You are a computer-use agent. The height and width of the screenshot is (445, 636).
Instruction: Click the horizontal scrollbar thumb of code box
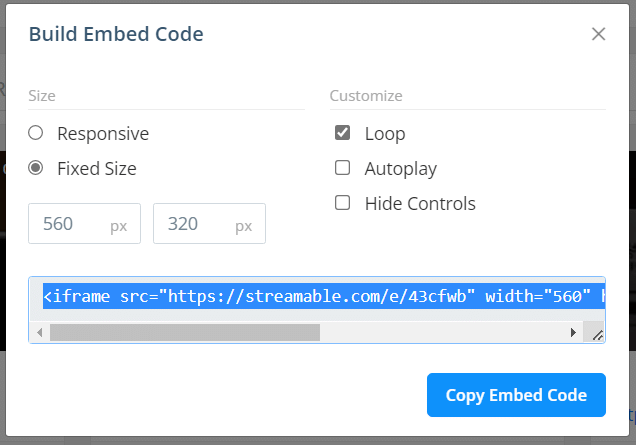(x=185, y=333)
